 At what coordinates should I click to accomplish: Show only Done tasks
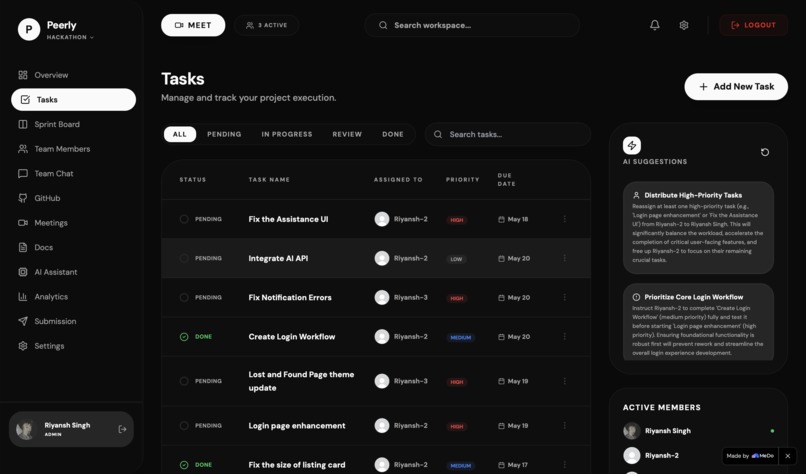point(393,134)
